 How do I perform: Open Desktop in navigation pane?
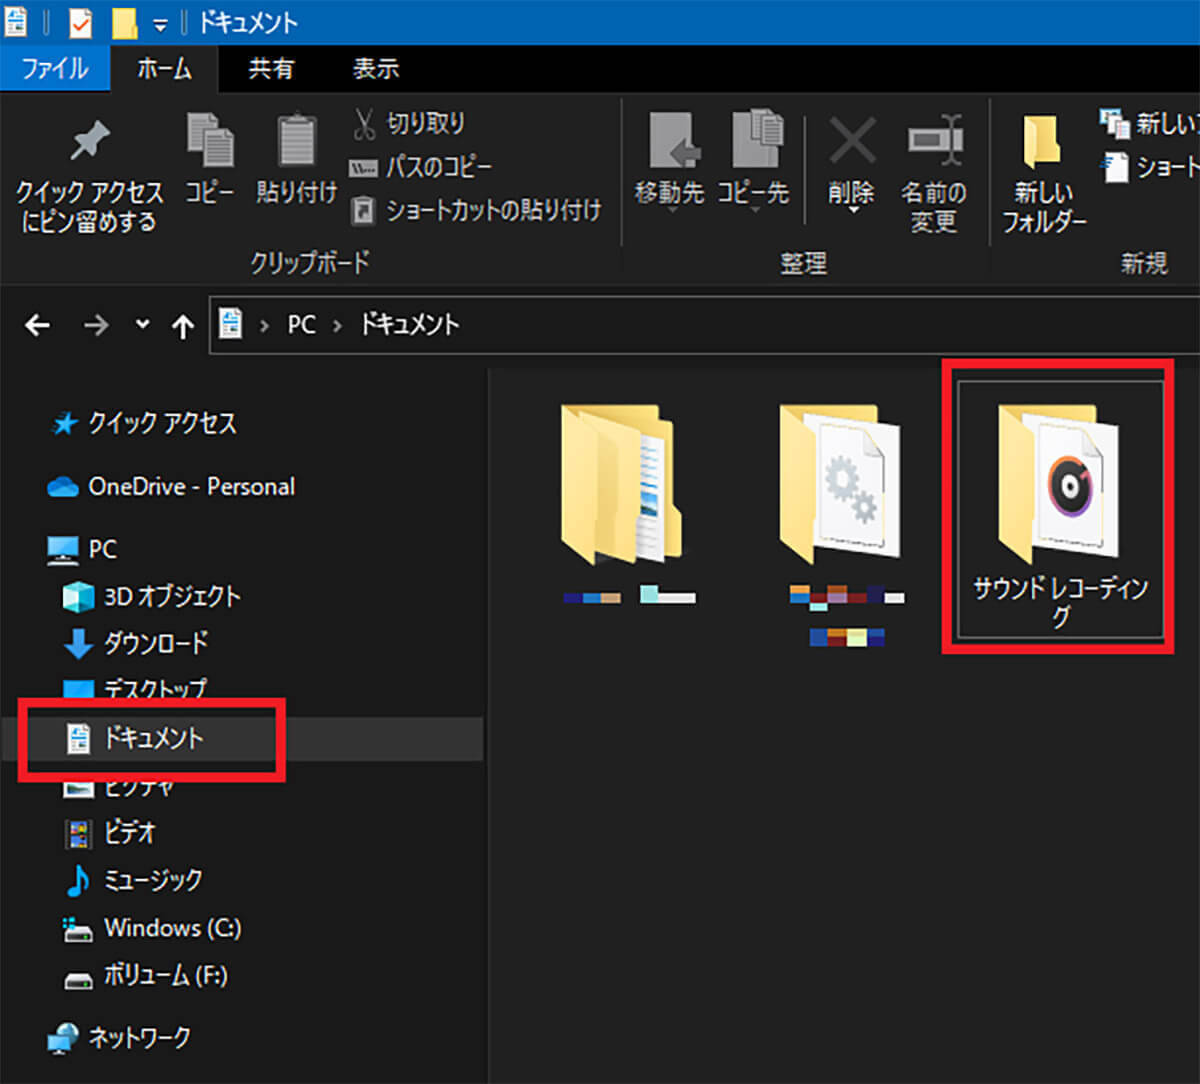pyautogui.click(x=136, y=690)
